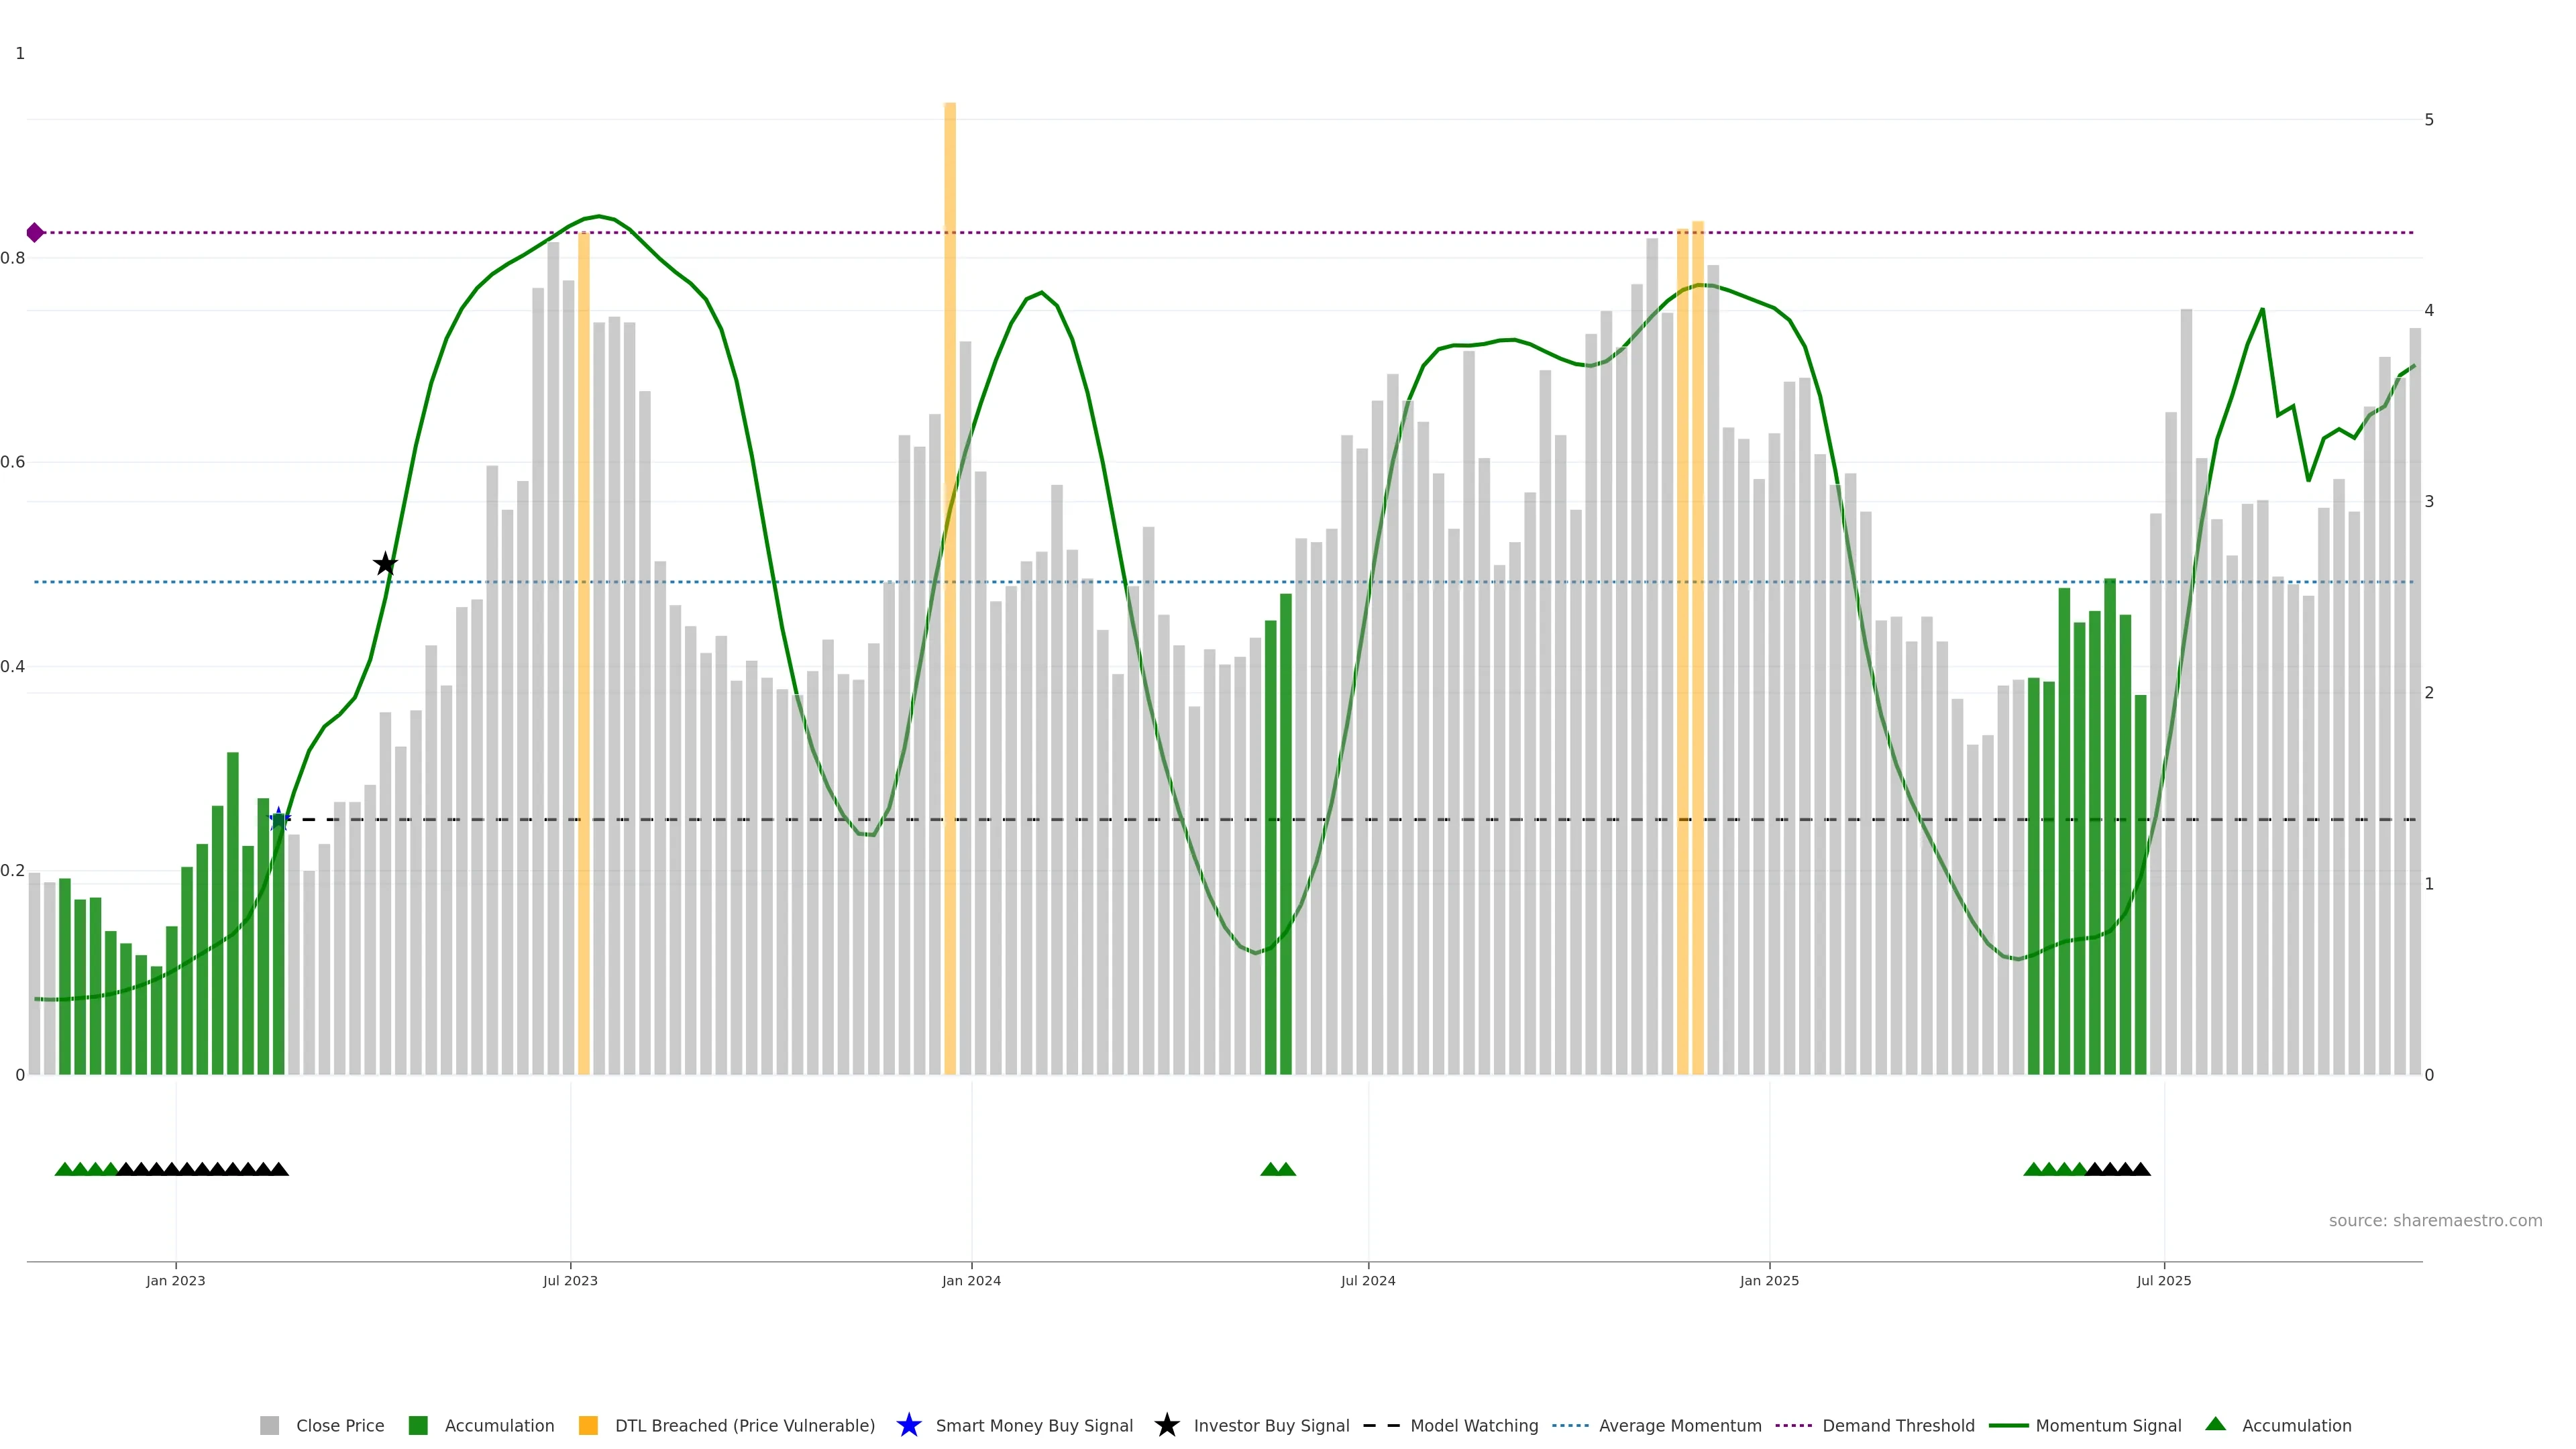Click the green Momentum Signal line icon in the legend

tap(2008, 1425)
